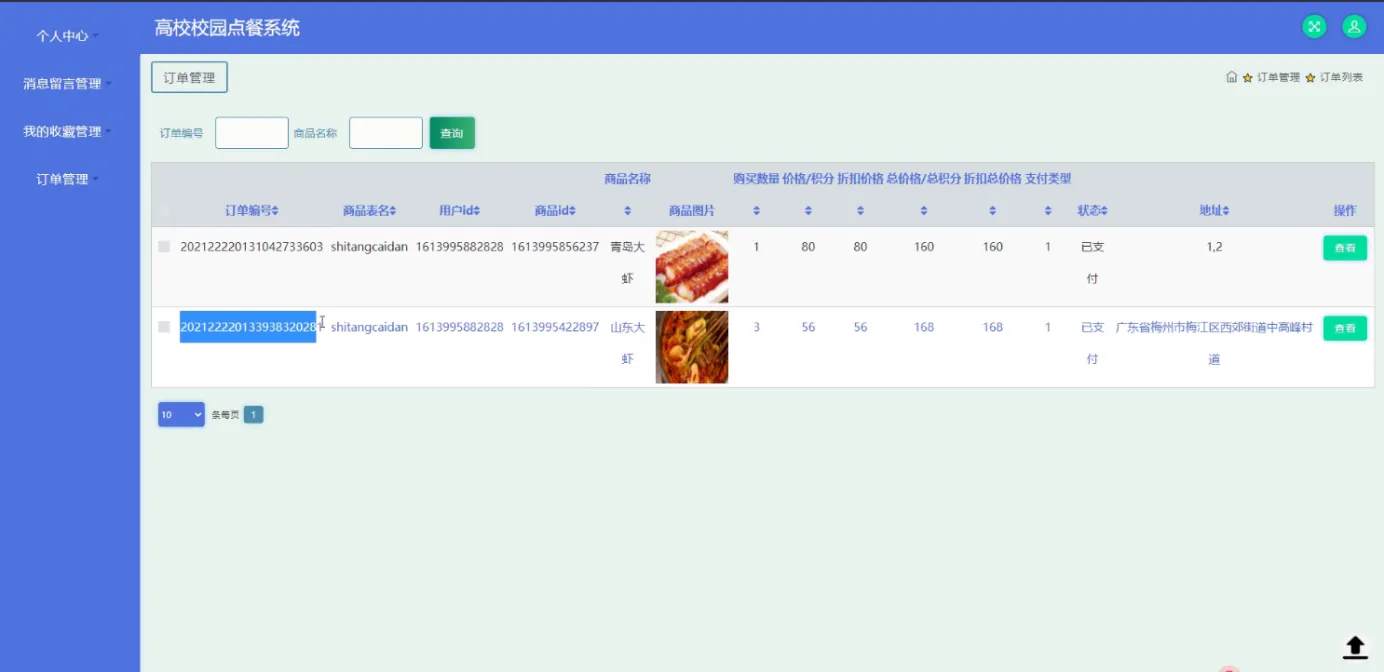Click sort arrows under 支付类型 header
The height and width of the screenshot is (672, 1384).
(1048, 211)
